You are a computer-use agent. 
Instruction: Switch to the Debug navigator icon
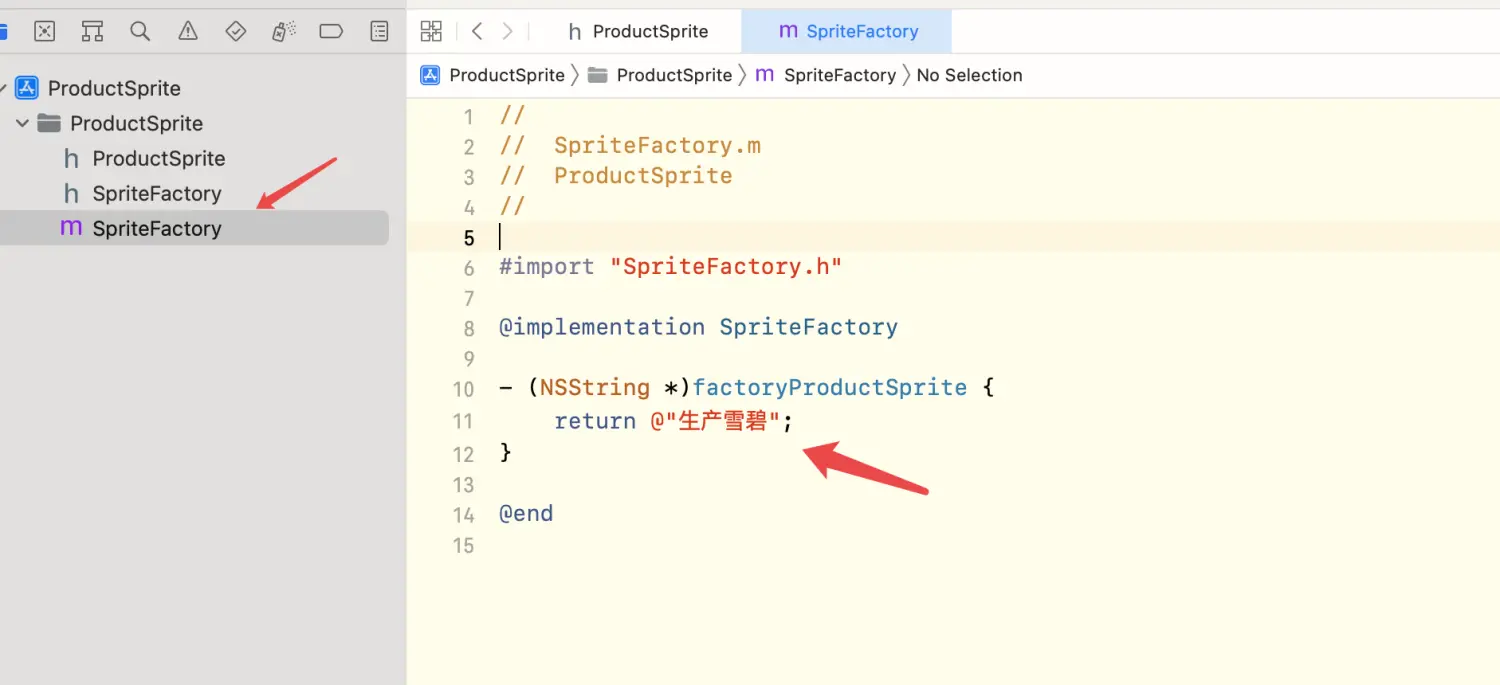[283, 32]
